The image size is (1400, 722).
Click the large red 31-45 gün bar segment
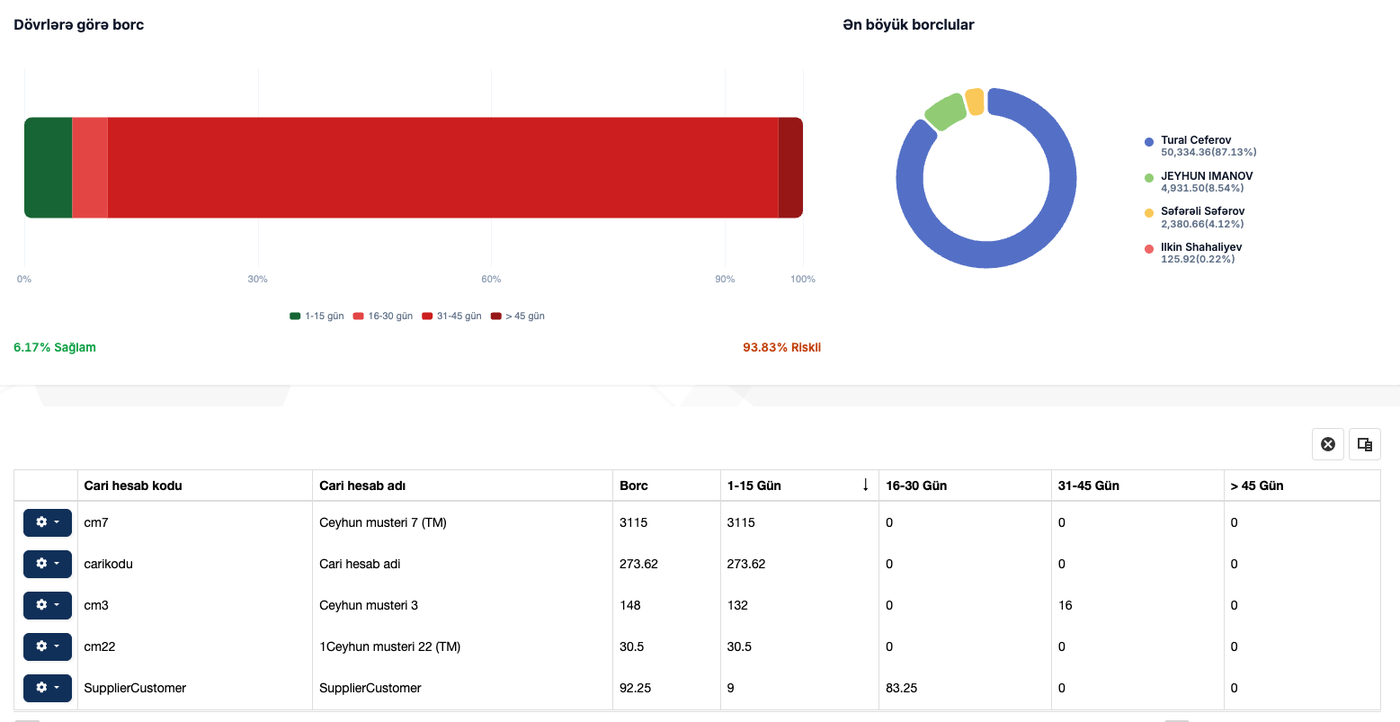click(443, 167)
